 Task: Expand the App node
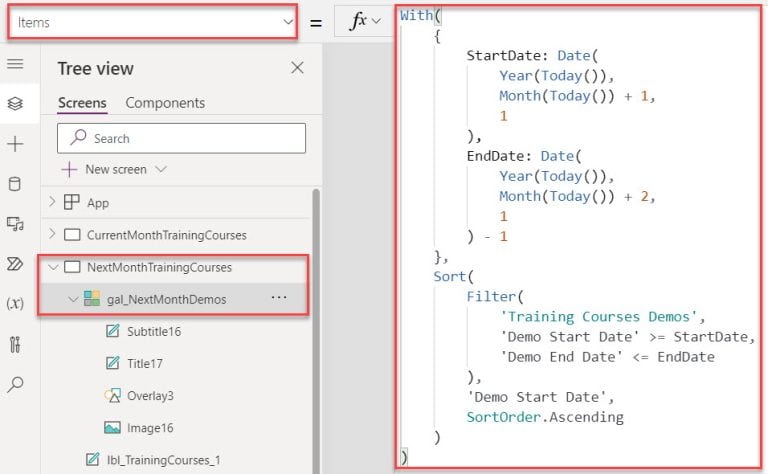52,202
